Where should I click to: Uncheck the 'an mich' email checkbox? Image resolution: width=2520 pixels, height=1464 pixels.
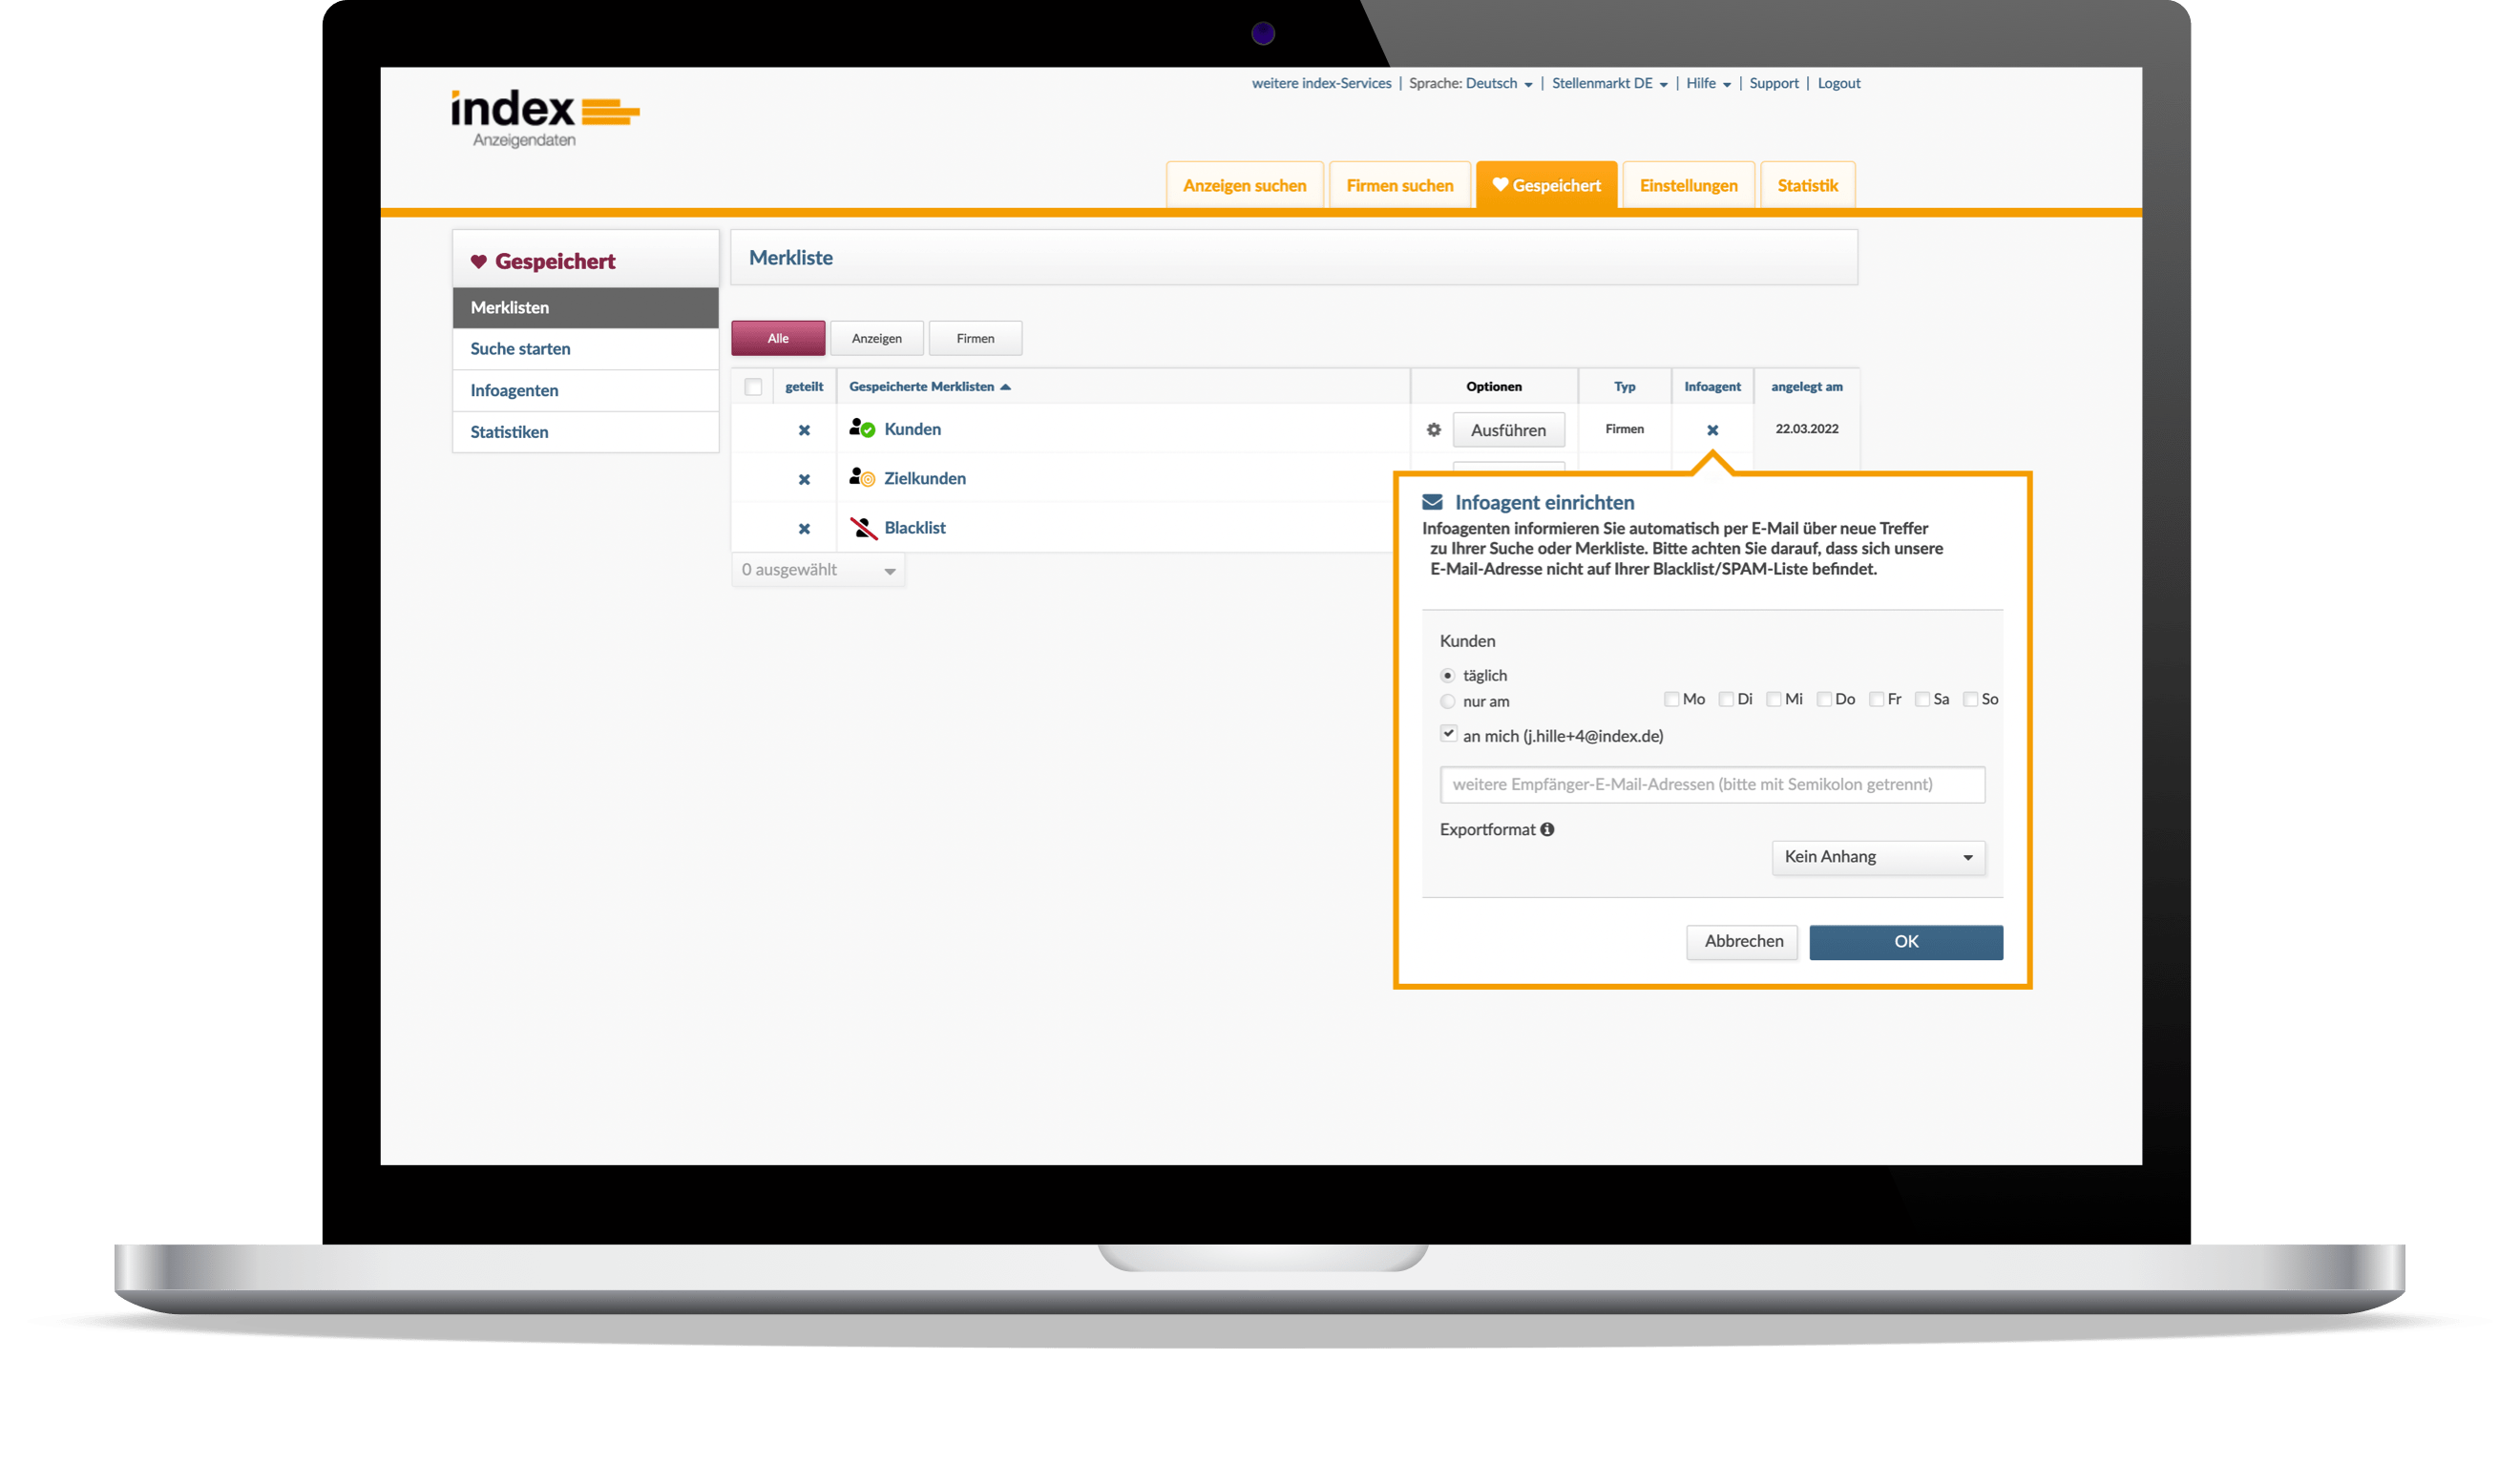click(1448, 733)
